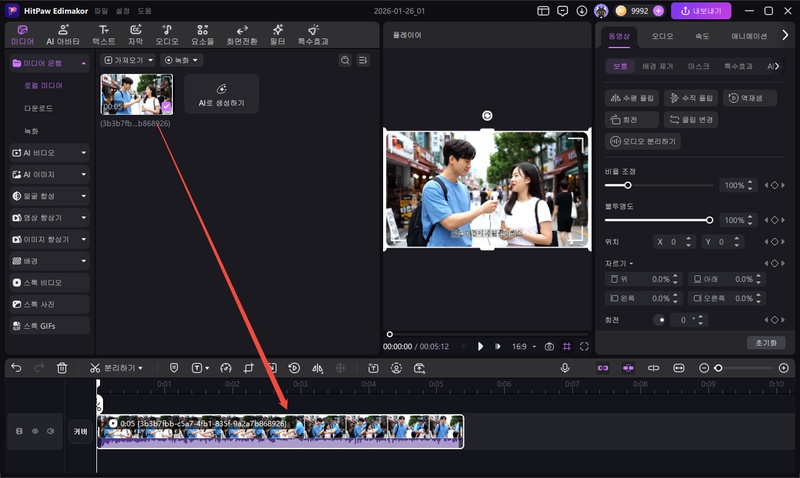
Task: Toggle track visibility eye icon
Action: (35, 431)
